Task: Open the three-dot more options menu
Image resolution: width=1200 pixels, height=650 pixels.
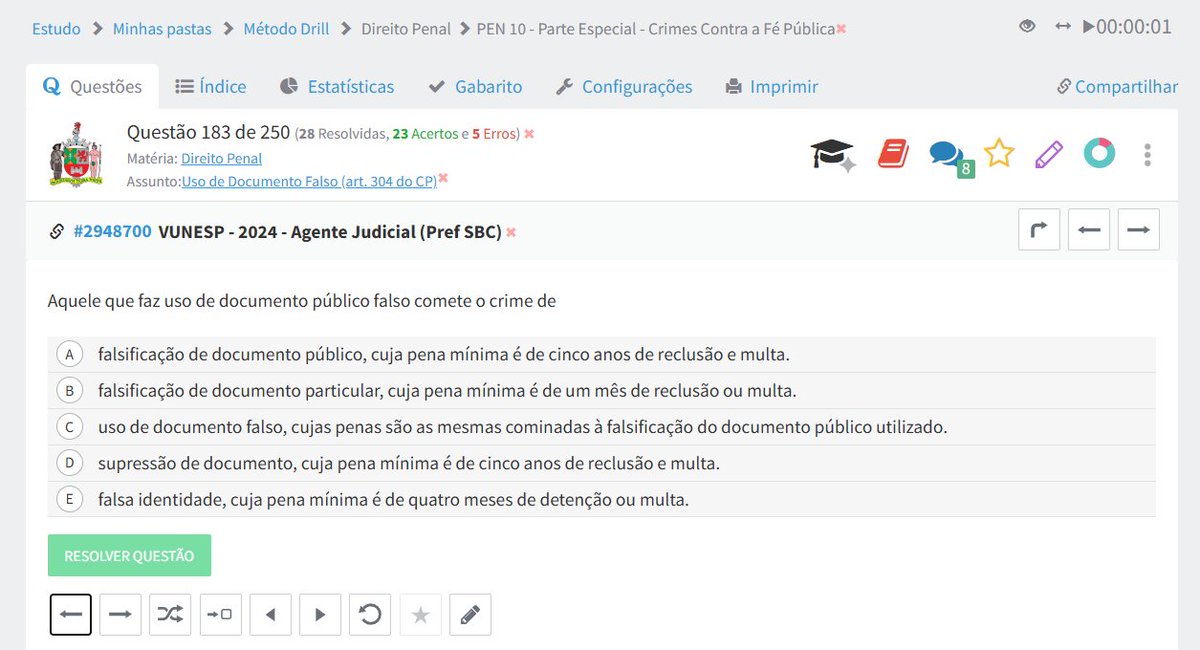Action: click(x=1148, y=155)
